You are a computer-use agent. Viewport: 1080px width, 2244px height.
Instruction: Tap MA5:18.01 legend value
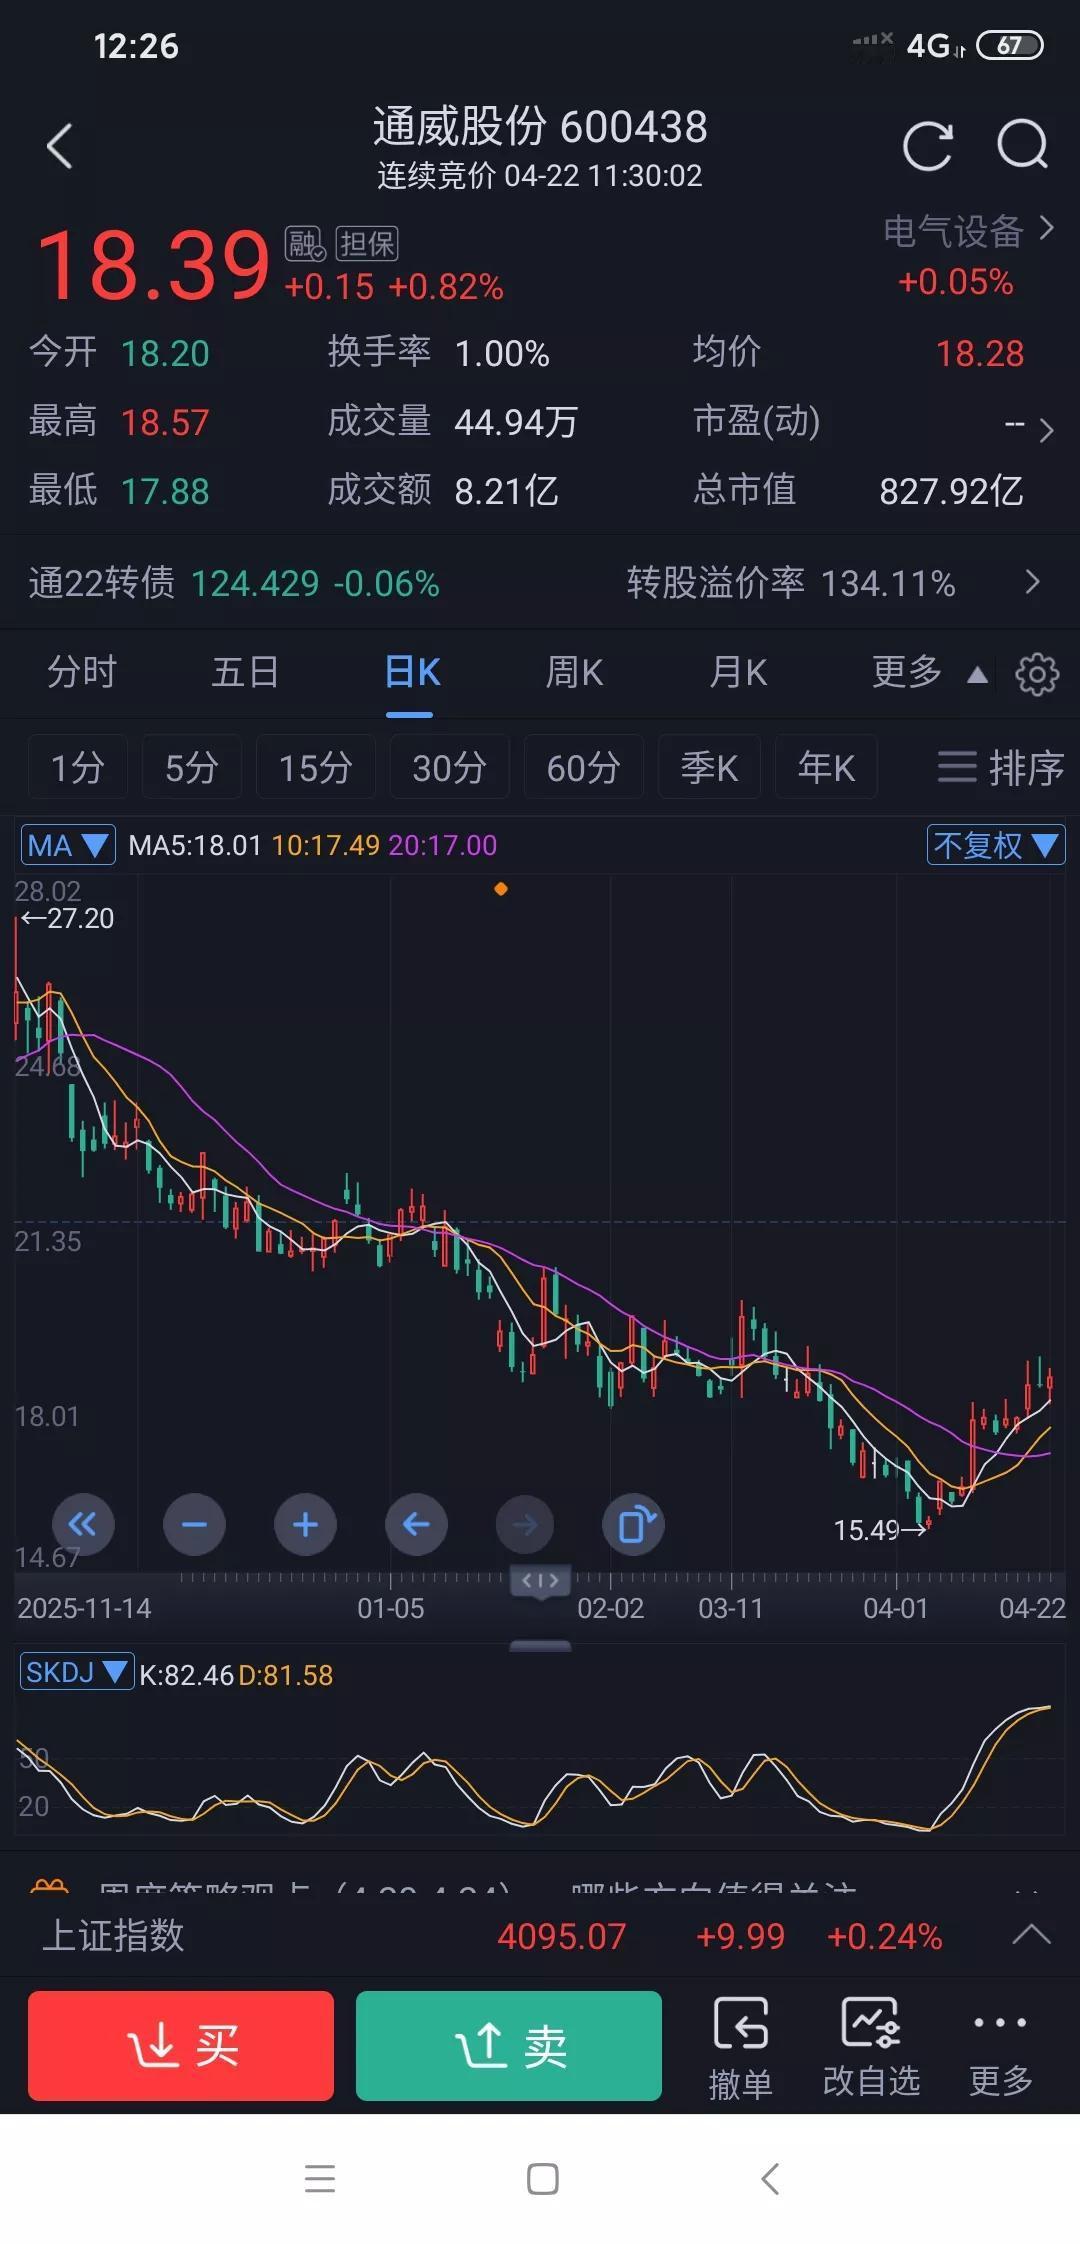[195, 845]
